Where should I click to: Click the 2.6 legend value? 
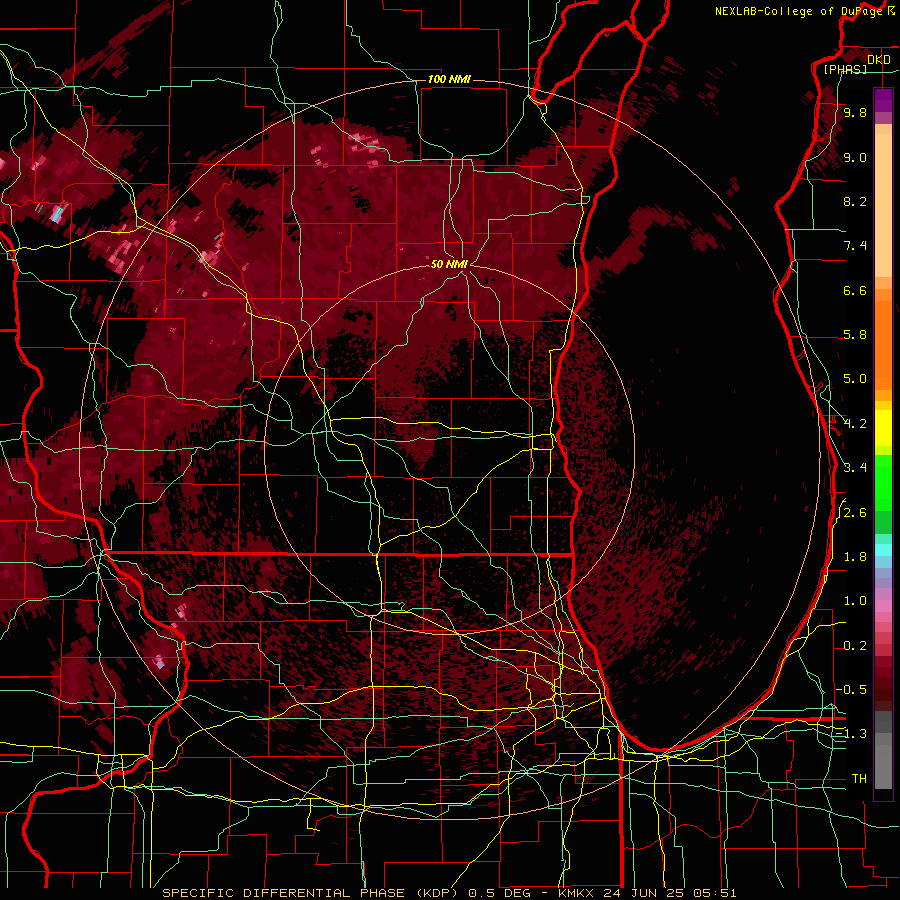point(855,513)
